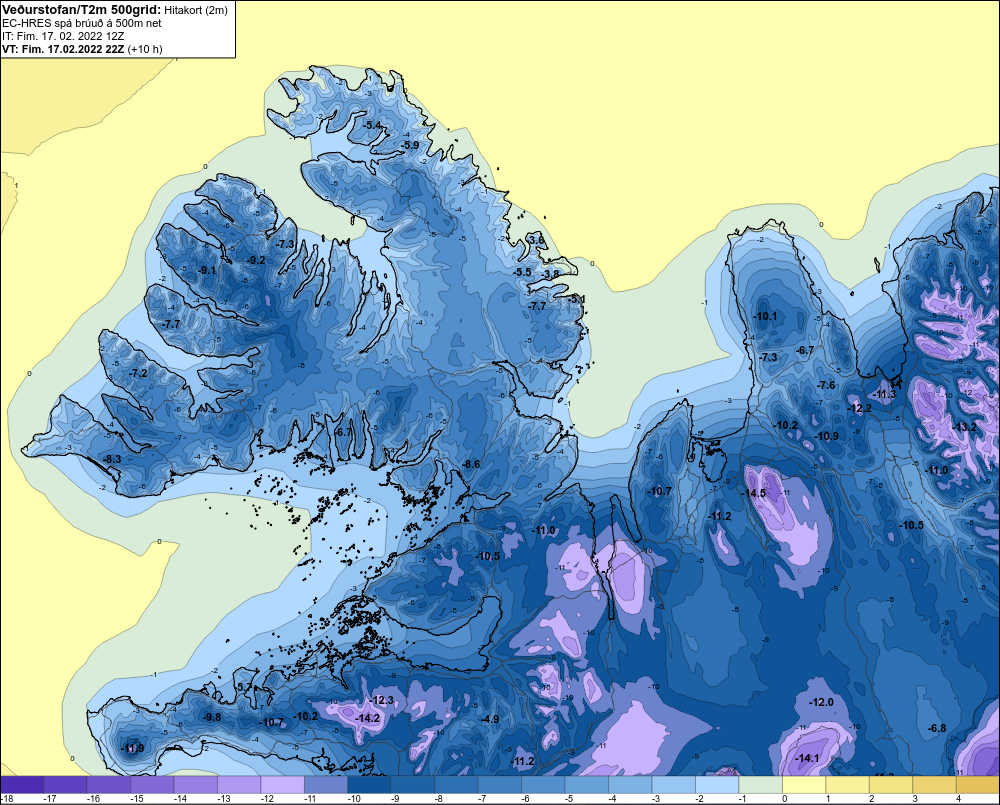Click the -9.8 temperature label

(212, 717)
